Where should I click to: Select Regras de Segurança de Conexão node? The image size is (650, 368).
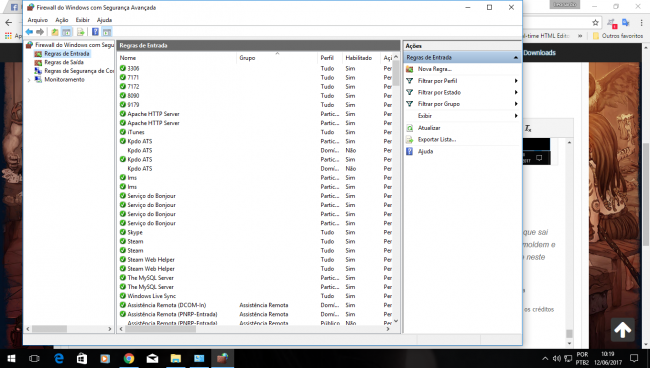tap(79, 71)
